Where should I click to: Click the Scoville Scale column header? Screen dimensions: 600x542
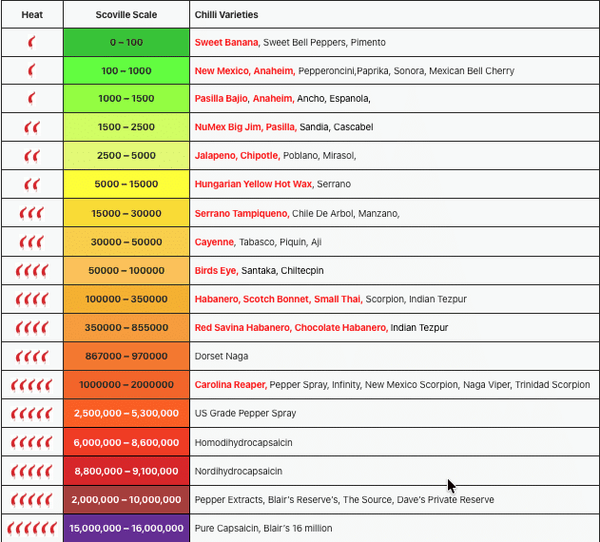(x=126, y=15)
